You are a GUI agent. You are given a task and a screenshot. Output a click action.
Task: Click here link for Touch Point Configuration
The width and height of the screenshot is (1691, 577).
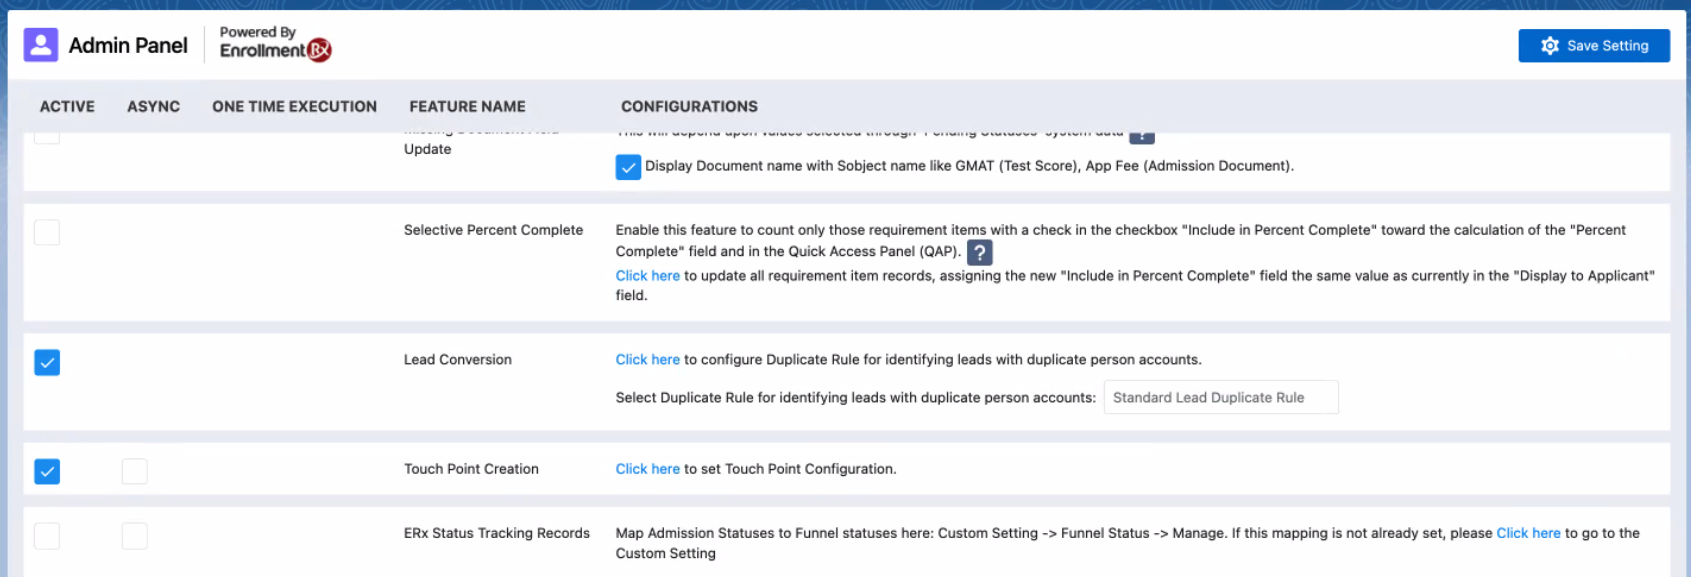647,469
